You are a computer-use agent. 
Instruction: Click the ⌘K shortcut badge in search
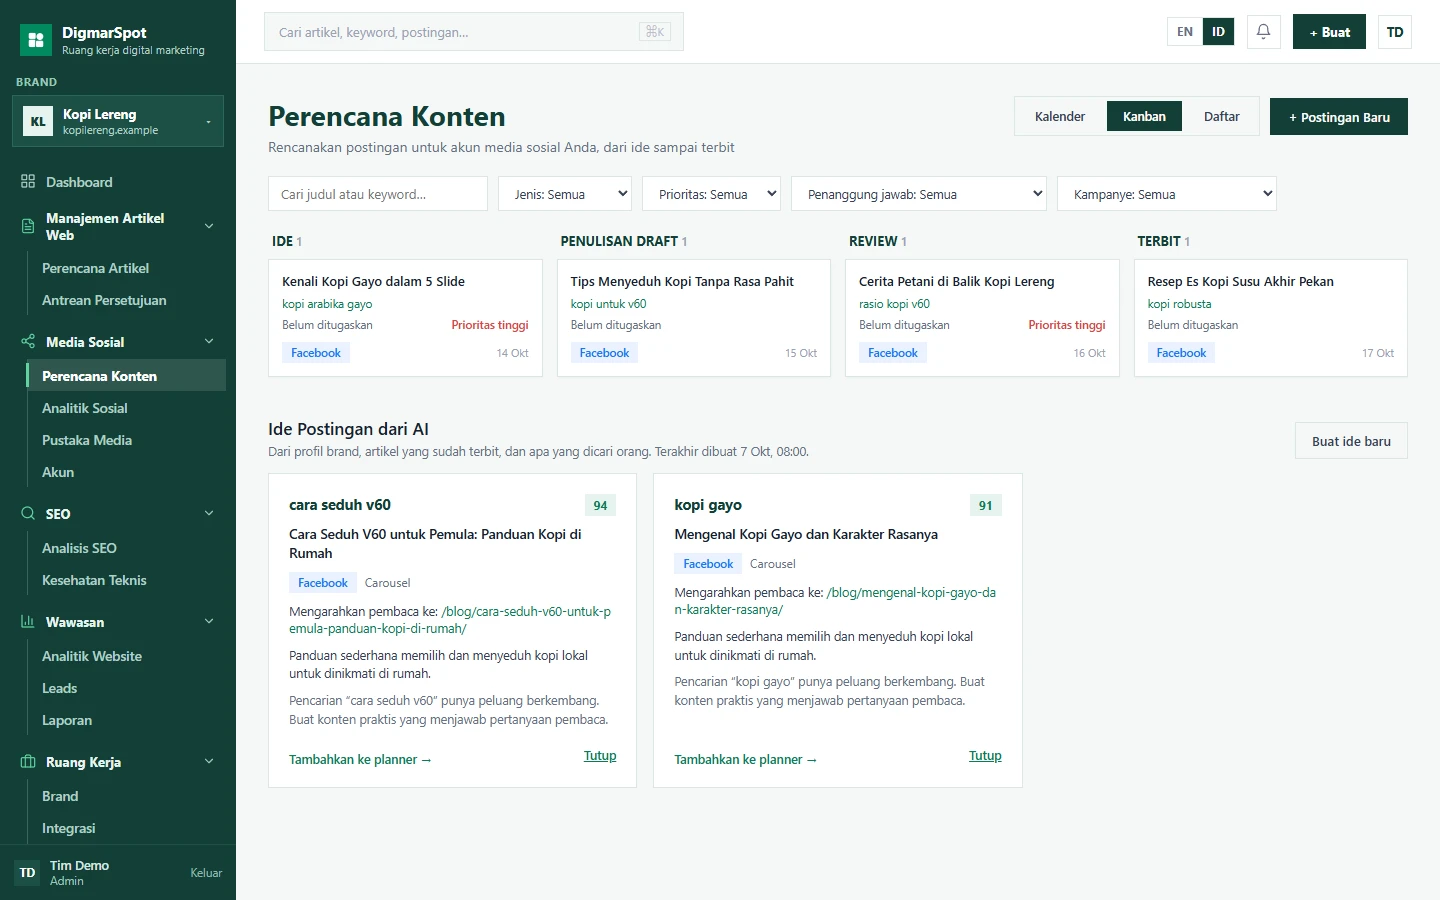point(655,32)
